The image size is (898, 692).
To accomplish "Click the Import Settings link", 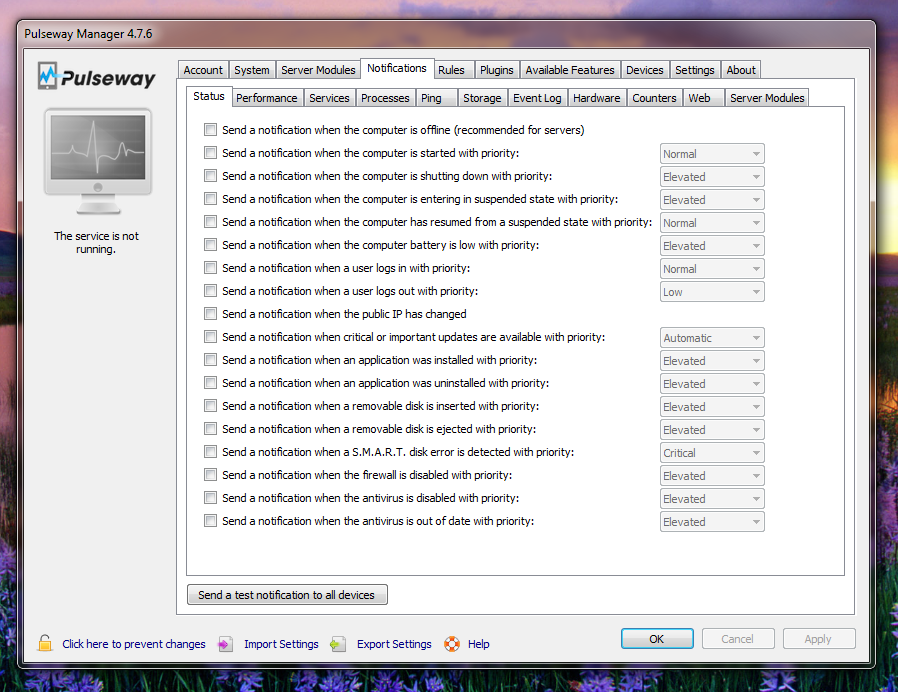I will pyautogui.click(x=281, y=644).
